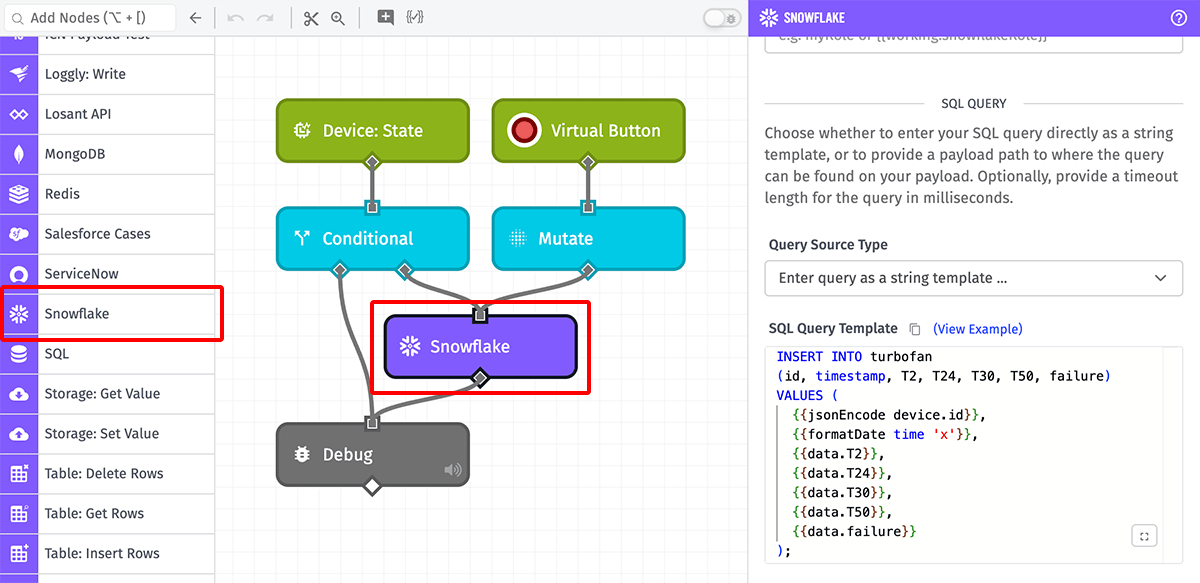Image resolution: width=1200 pixels, height=583 pixels.
Task: Pick the Redis node in the palette
Action: tap(107, 194)
